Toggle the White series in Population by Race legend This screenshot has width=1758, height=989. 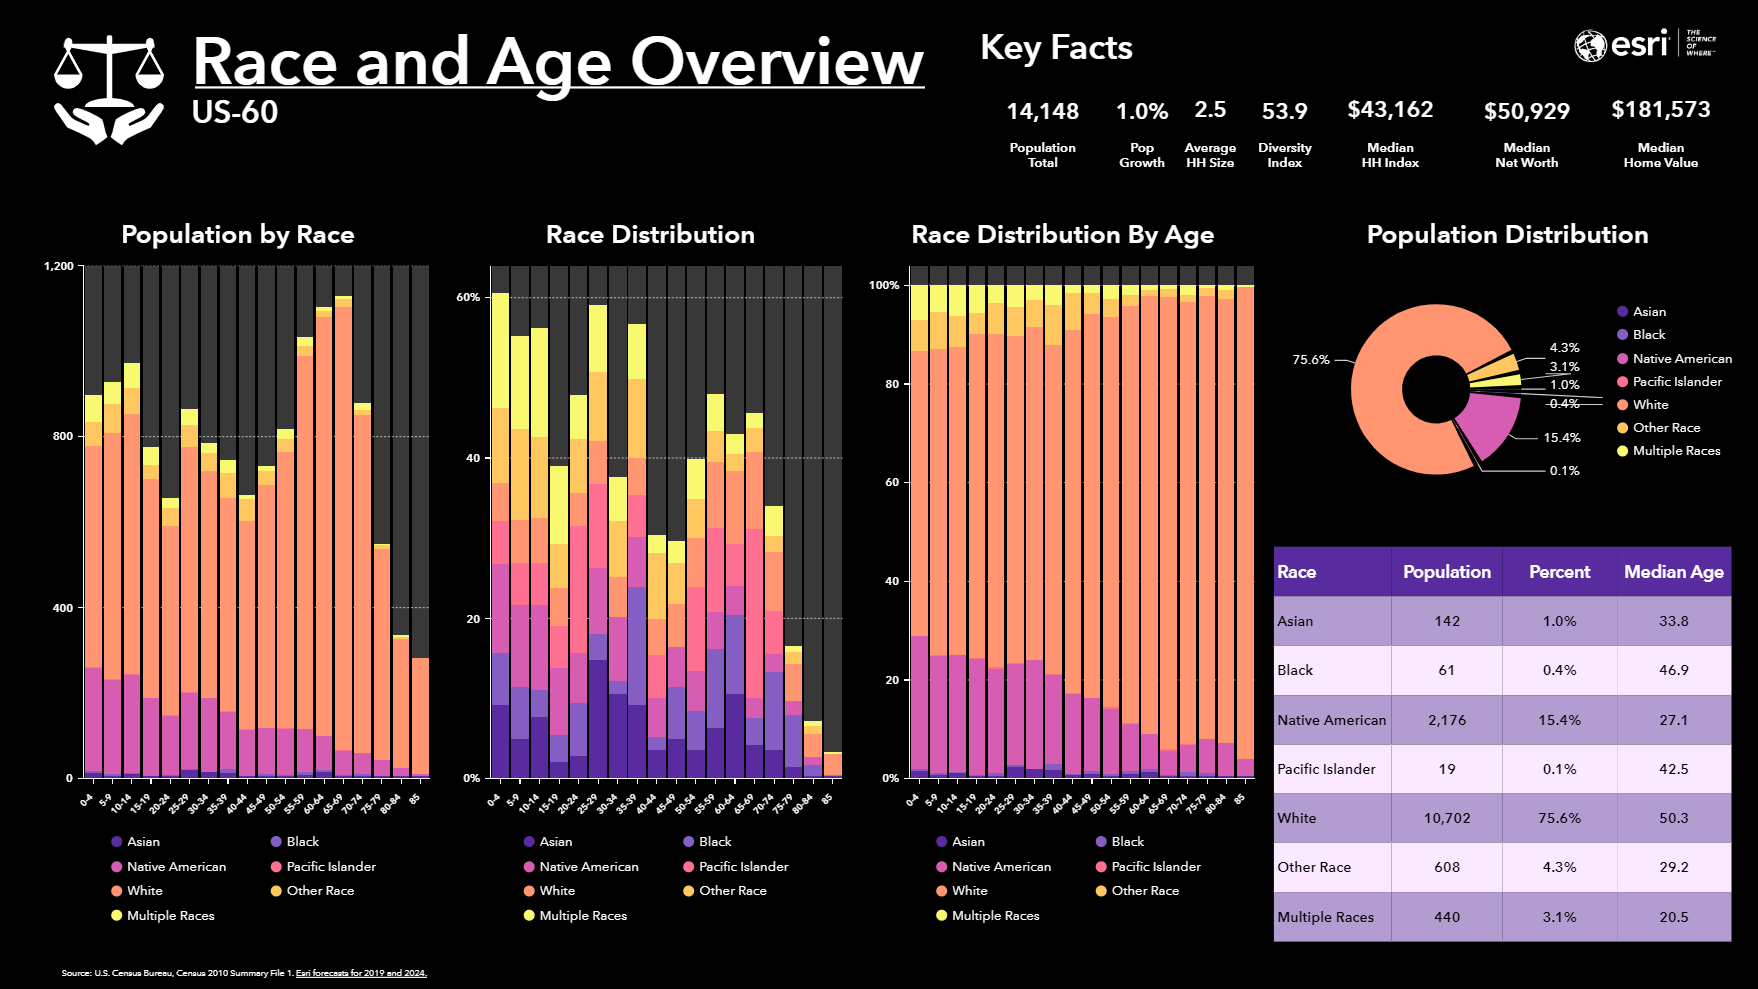(x=119, y=890)
